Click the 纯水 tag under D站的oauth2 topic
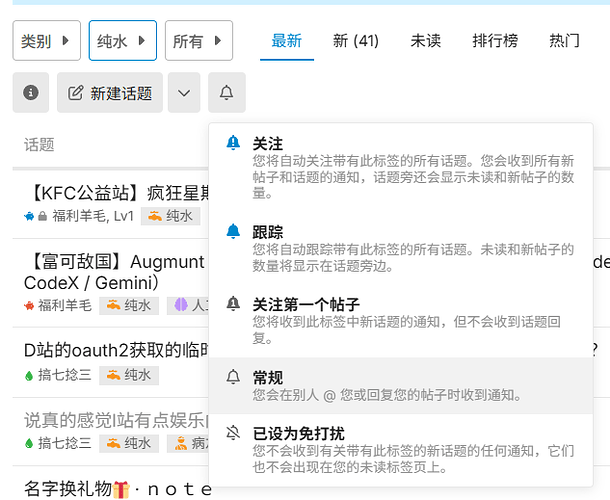This screenshot has width=610, height=500. tap(129, 375)
